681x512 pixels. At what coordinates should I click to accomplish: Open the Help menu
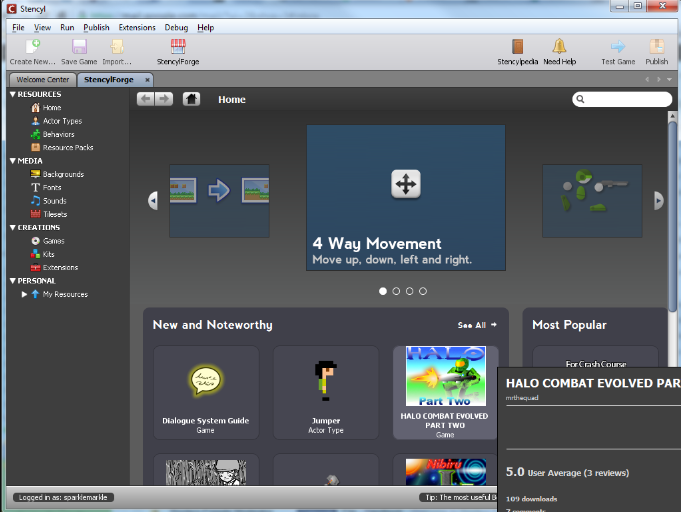pyautogui.click(x=205, y=27)
